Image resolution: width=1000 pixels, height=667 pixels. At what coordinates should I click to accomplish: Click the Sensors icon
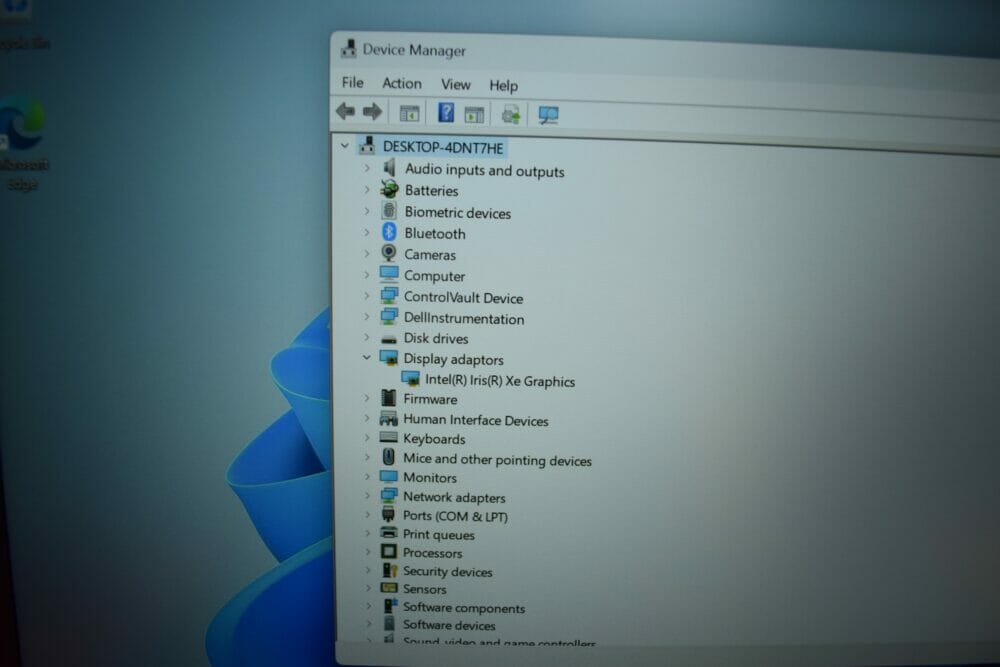[x=389, y=587]
